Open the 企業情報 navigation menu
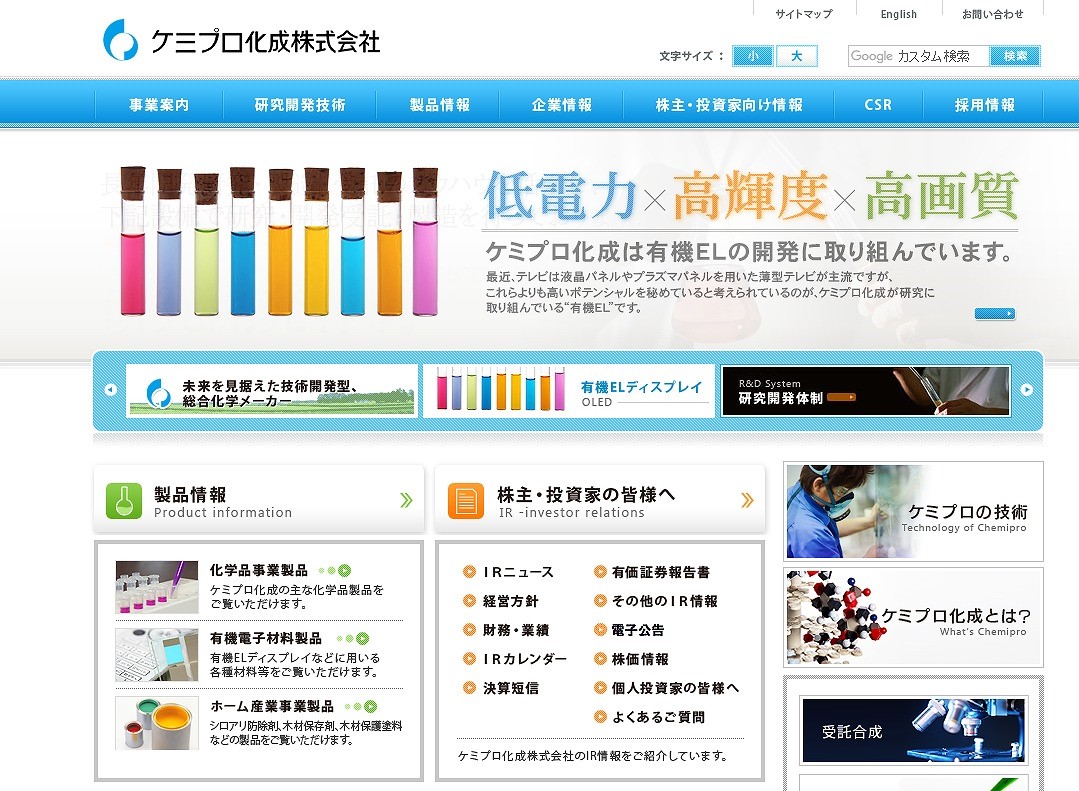Viewport: 1079px width, 791px height. pyautogui.click(x=562, y=105)
